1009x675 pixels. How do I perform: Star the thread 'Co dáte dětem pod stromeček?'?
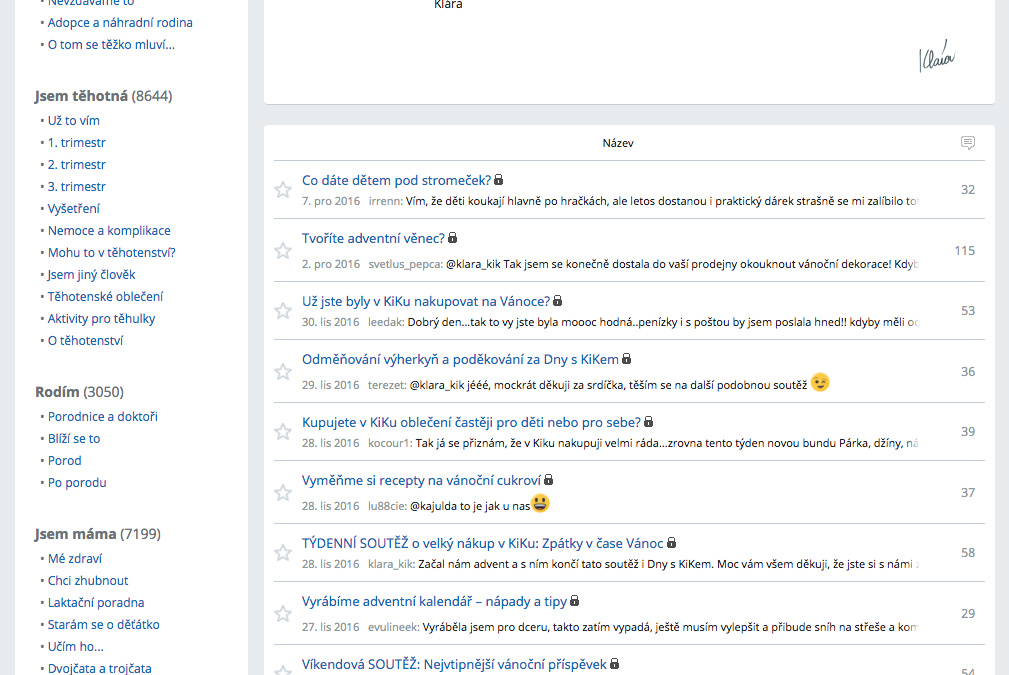[x=283, y=190]
